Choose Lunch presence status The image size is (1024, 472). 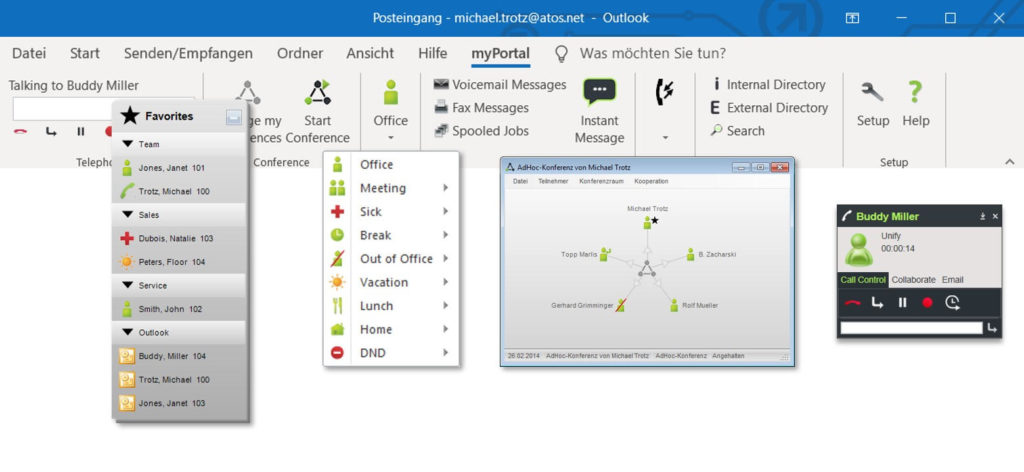click(x=391, y=306)
